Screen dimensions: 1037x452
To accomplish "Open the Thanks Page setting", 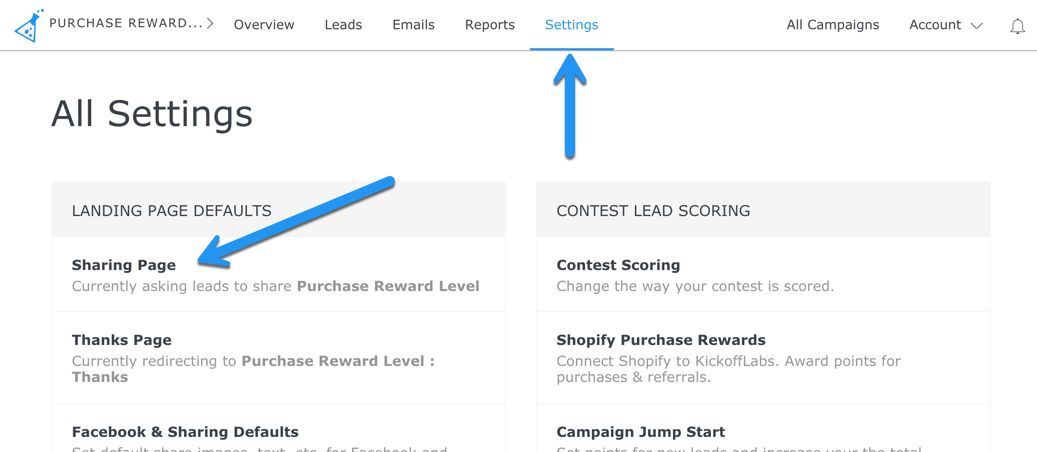I will point(122,340).
